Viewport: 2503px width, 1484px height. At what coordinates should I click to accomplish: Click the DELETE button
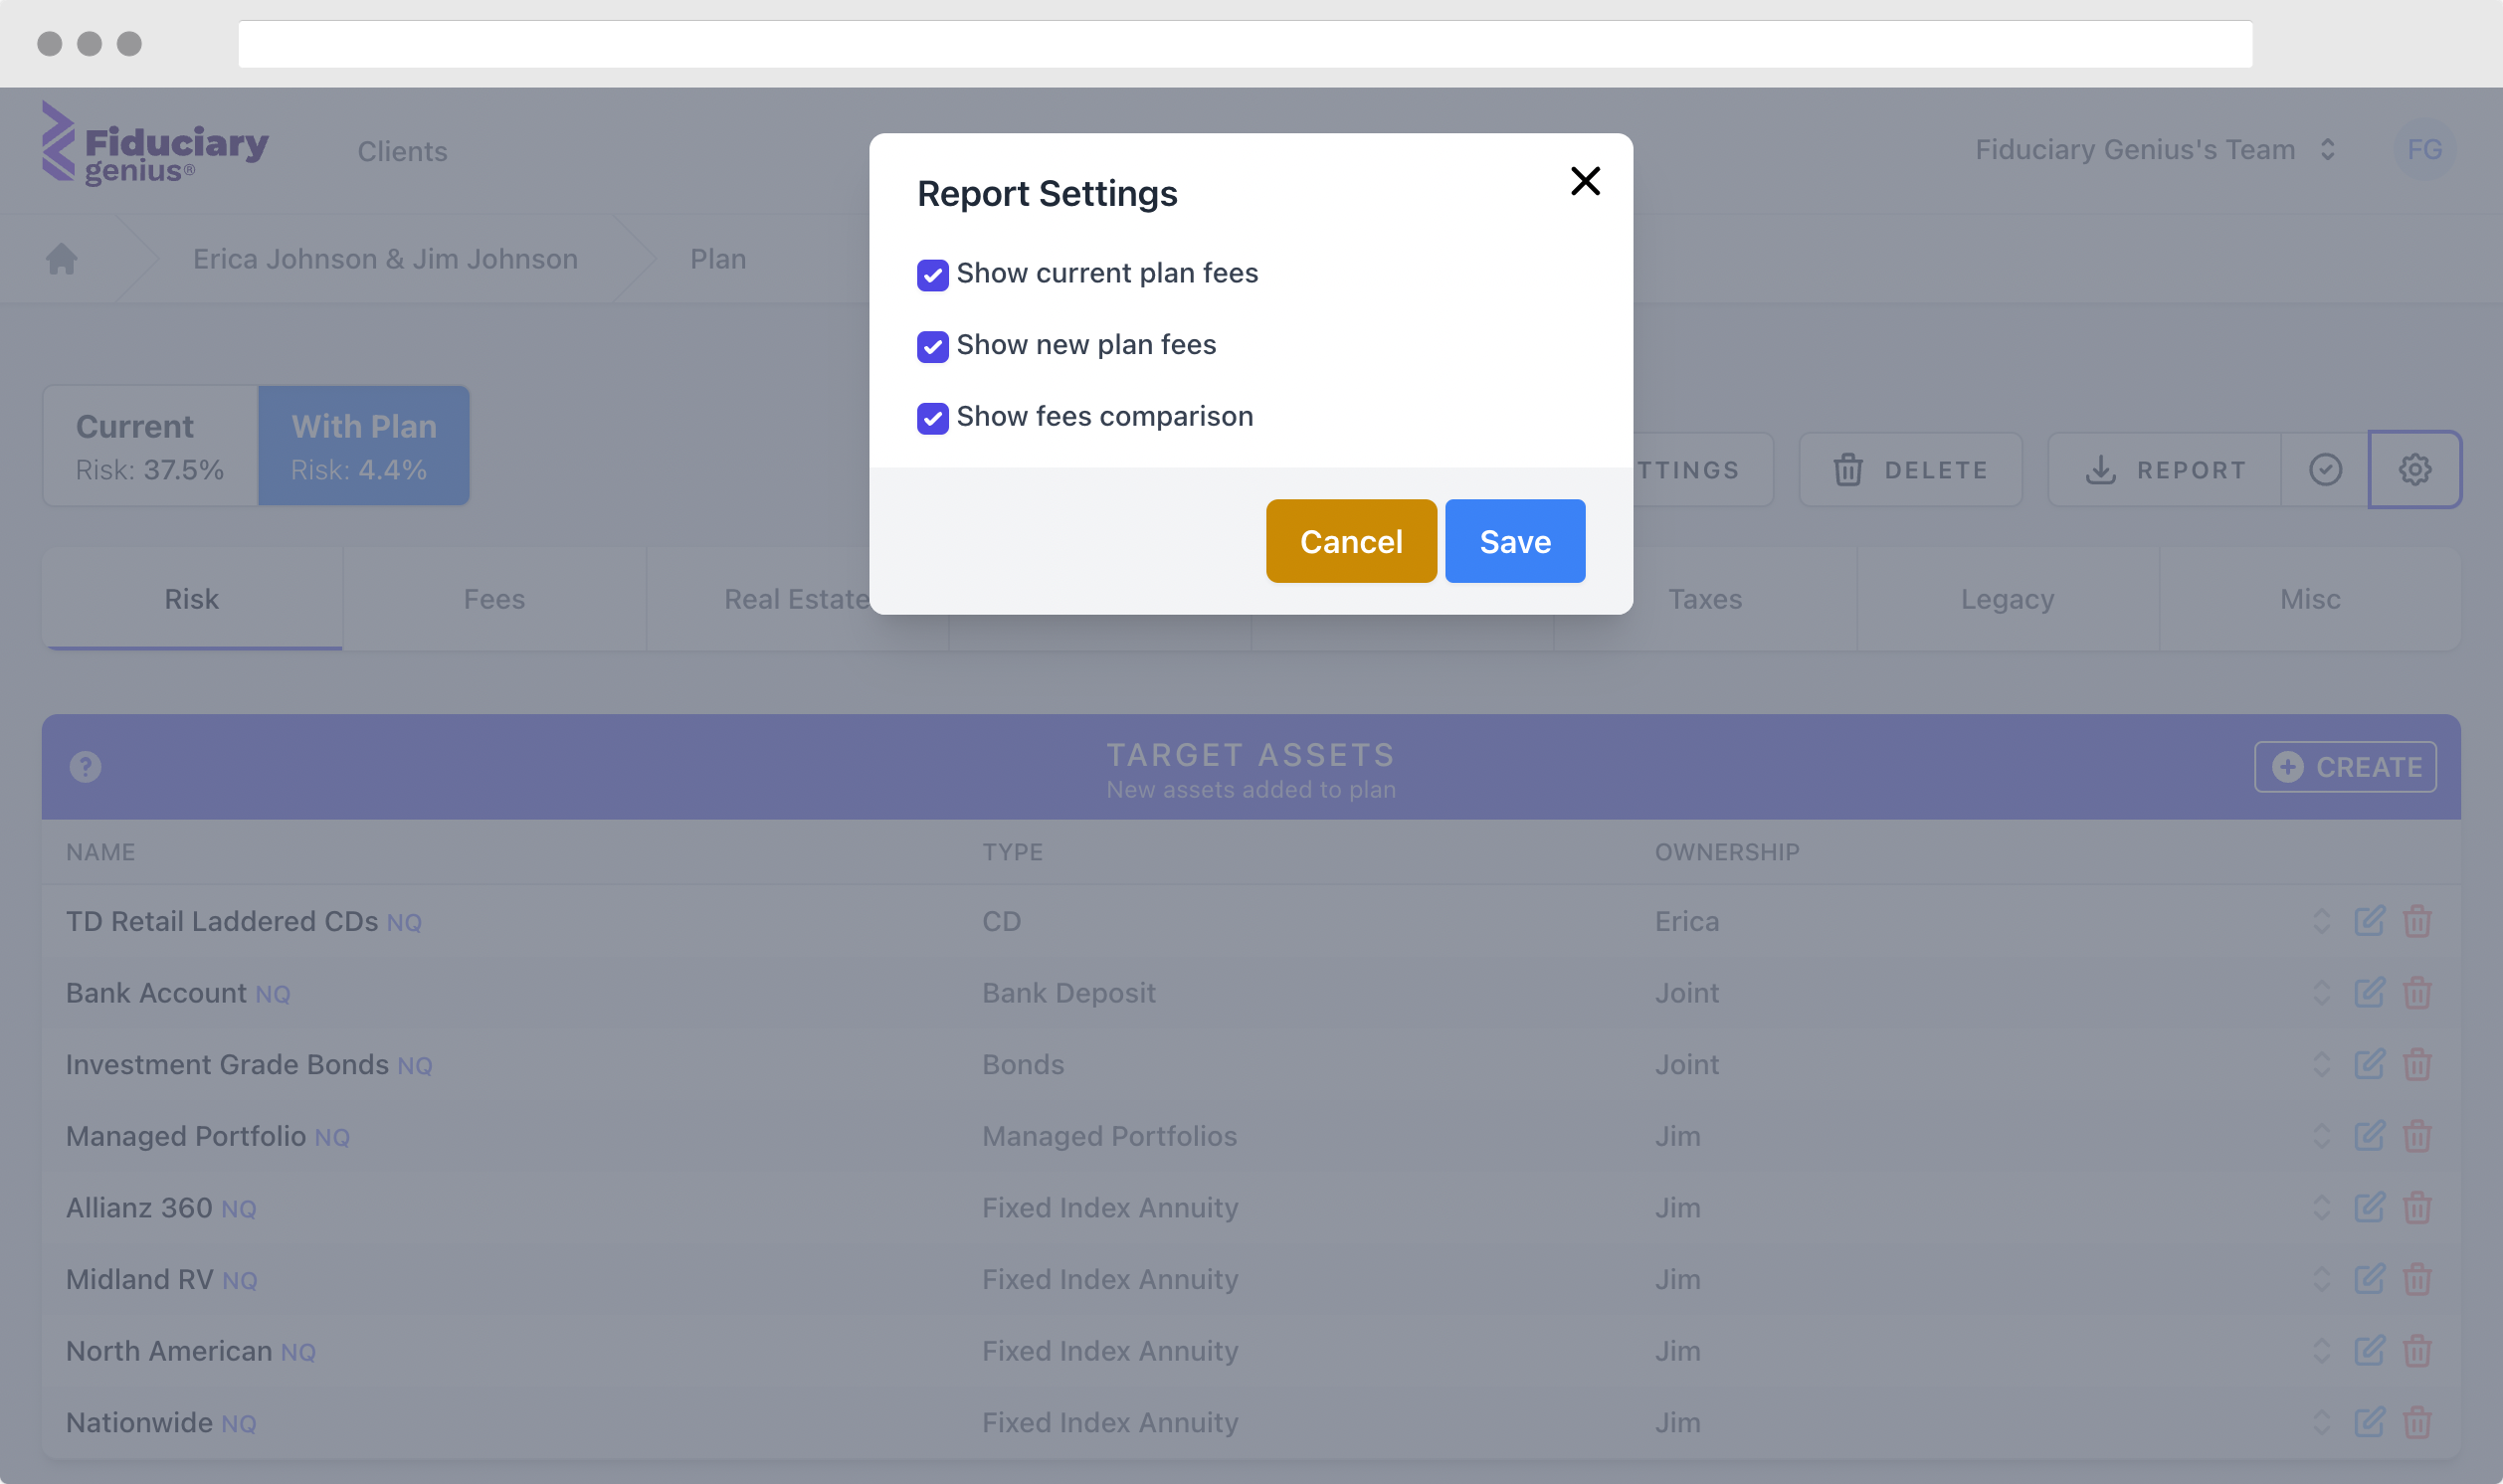pos(1910,469)
